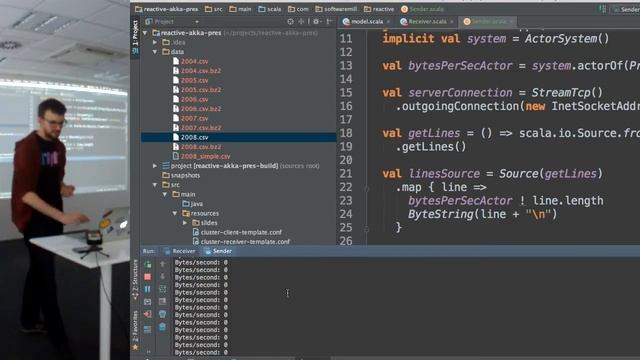Open the Run layout options icon
The width and height of the screenshot is (640, 360).
click(148, 329)
